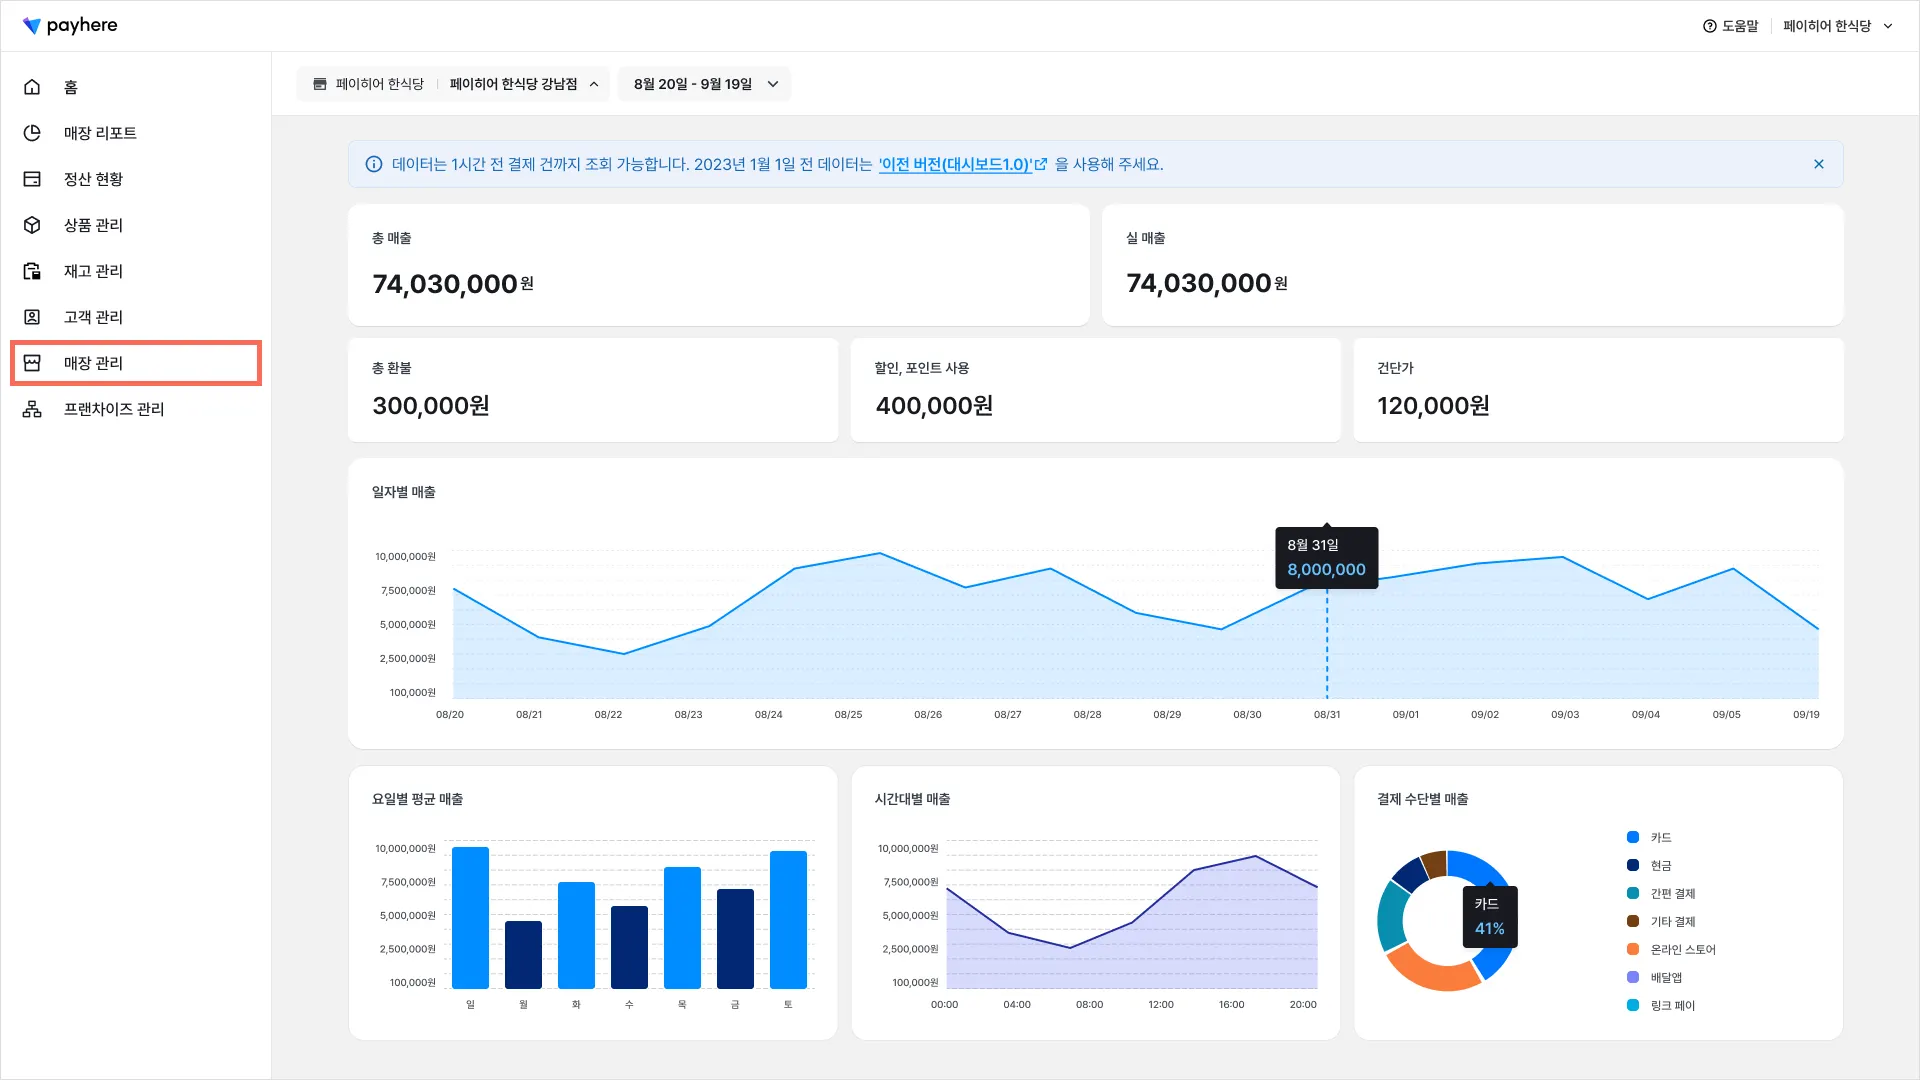Toggle the 온라인 스토어 legend item
The height and width of the screenshot is (1080, 1920).
(1682, 950)
